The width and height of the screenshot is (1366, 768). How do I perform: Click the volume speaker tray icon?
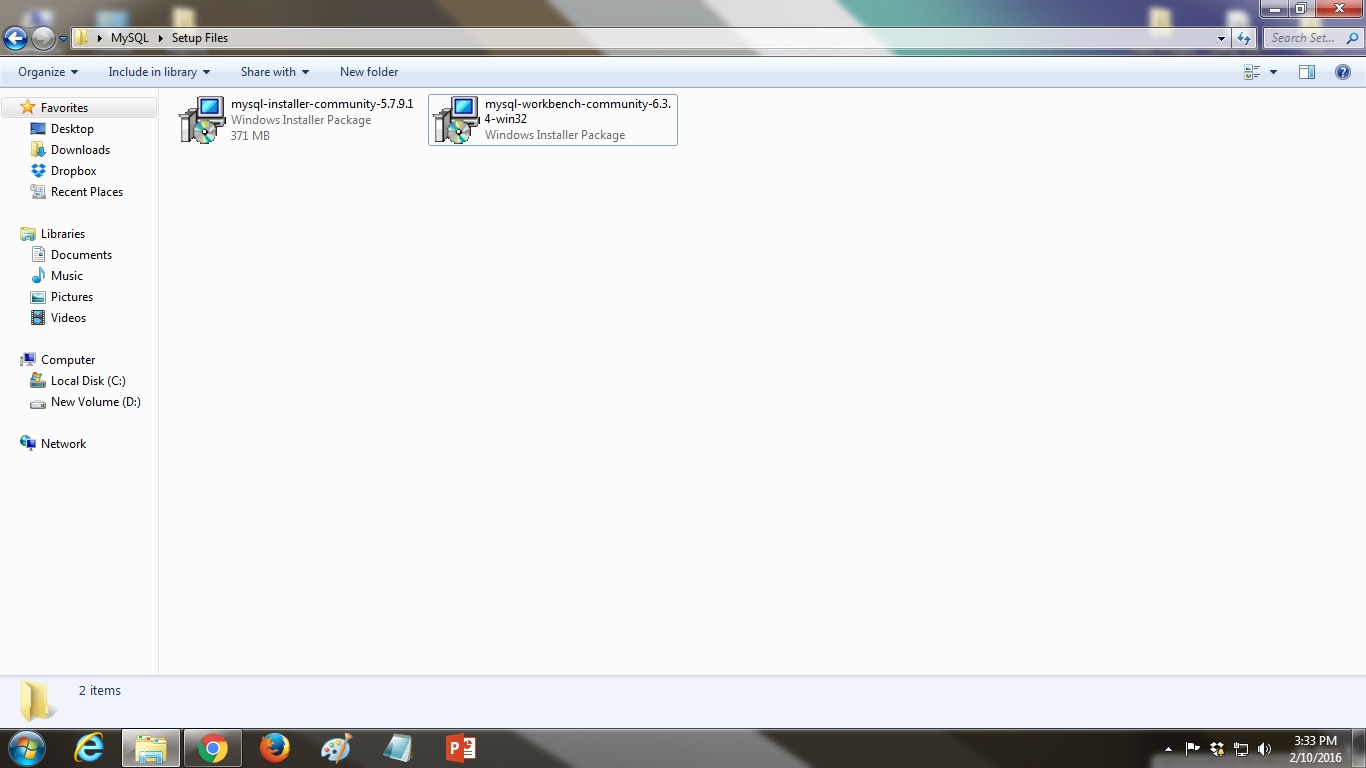1265,748
